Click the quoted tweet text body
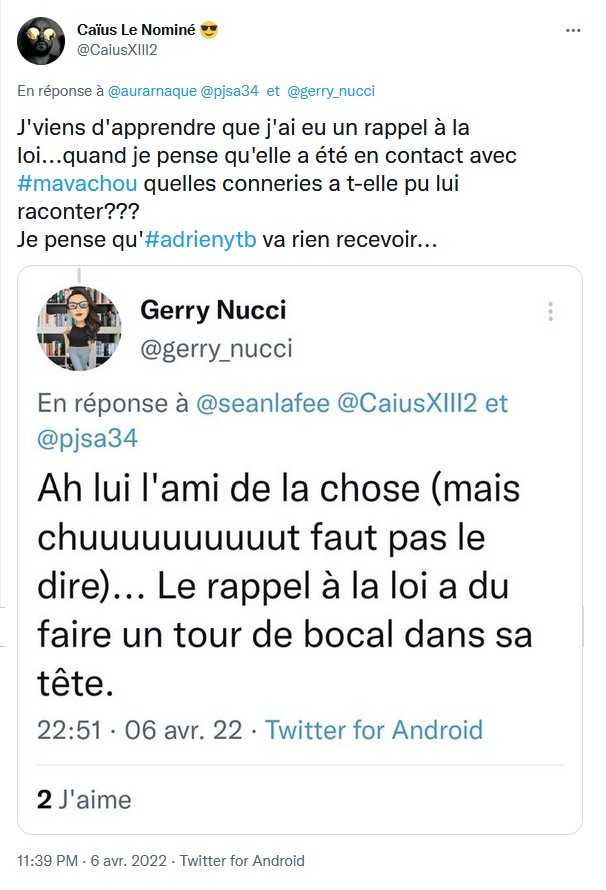Image resolution: width=606 pixels, height=890 pixels. point(285,586)
